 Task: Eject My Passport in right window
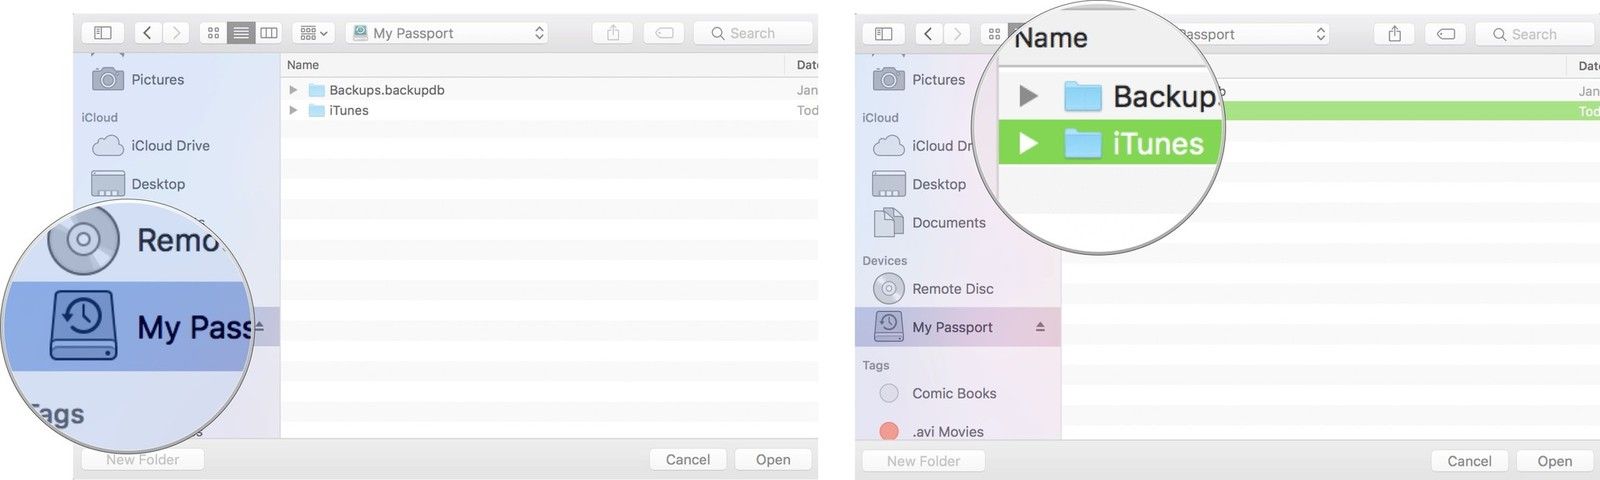pyautogui.click(x=1040, y=327)
